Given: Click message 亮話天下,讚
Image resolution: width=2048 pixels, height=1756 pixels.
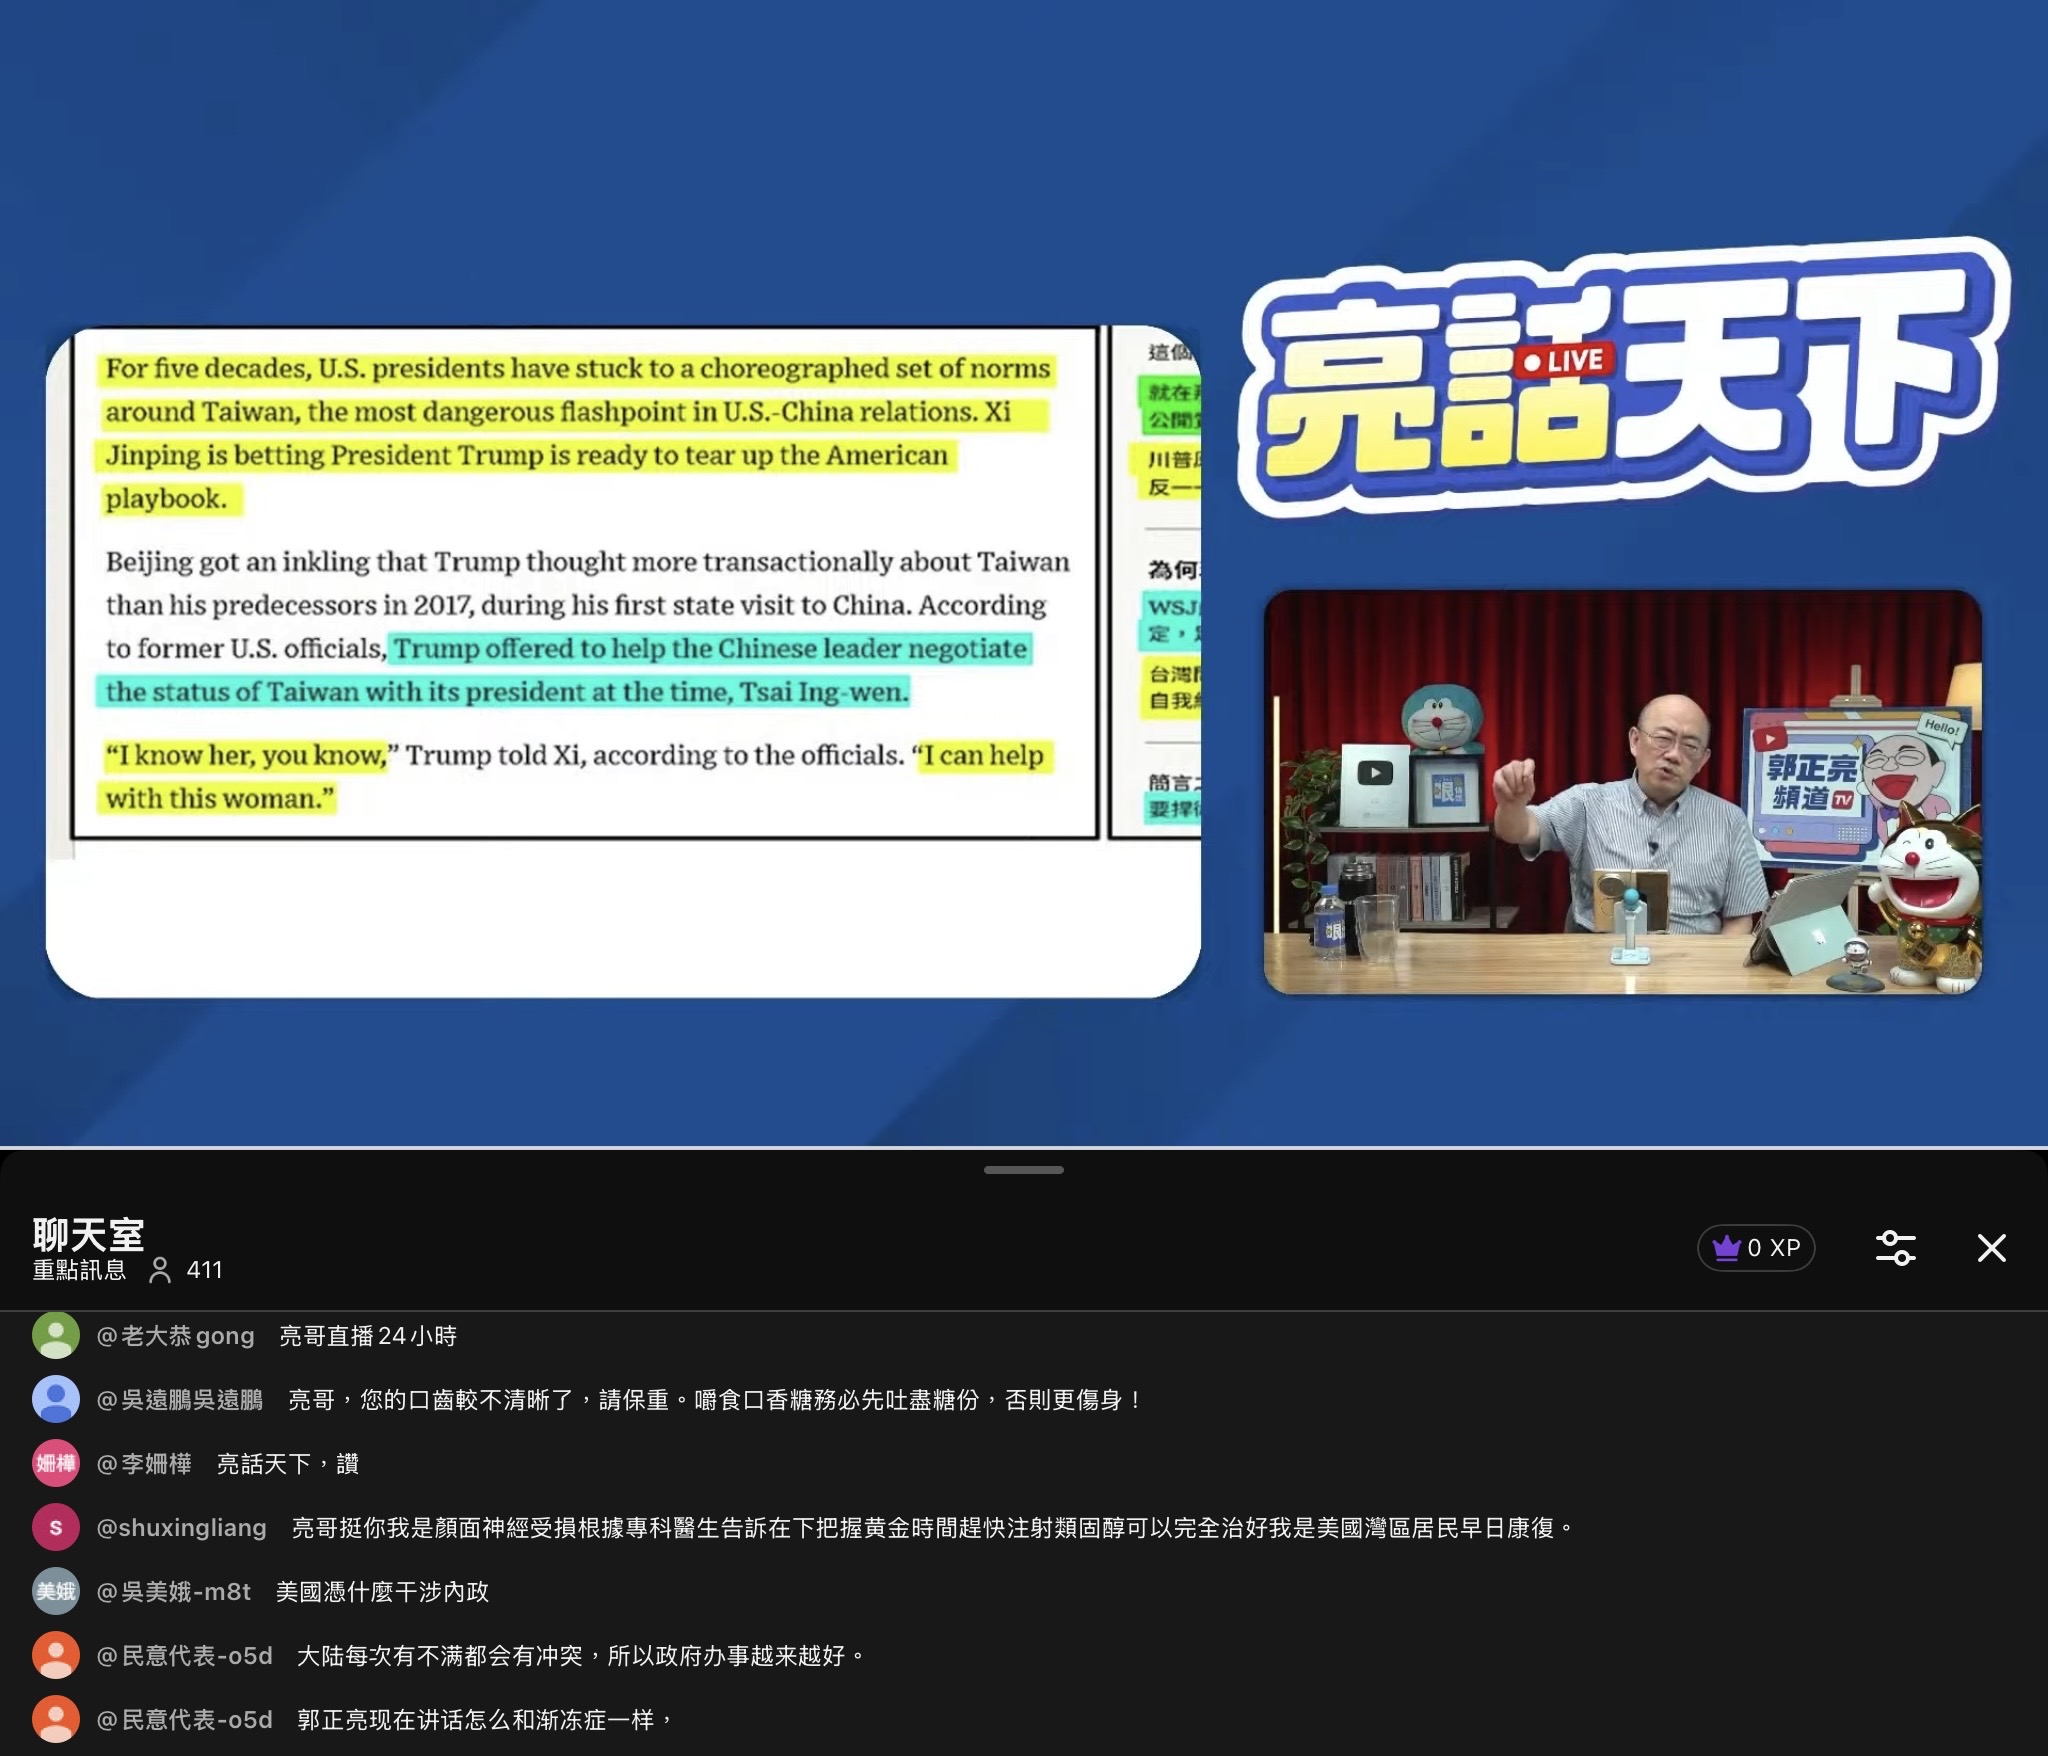Looking at the screenshot, I should click(288, 1464).
